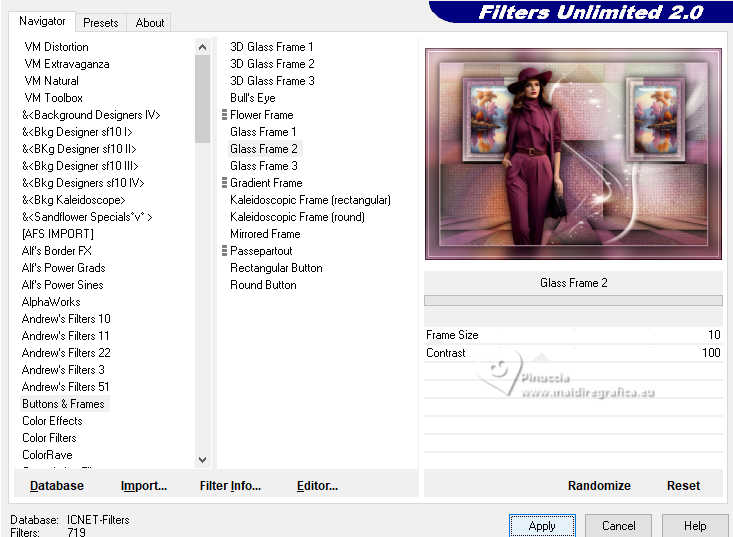Viewport: 733px width, 537px height.
Task: Choose Kaleidoscopic Frame (rectangular) filter
Action: pos(310,200)
